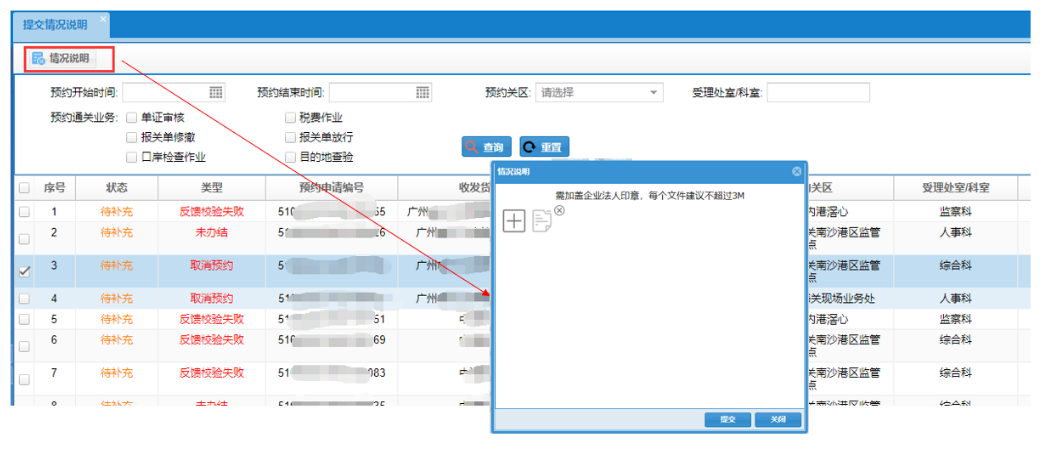Viewport: 1050px width, 456px height.
Task: Check the checkbox for row 1
Action: 24,212
